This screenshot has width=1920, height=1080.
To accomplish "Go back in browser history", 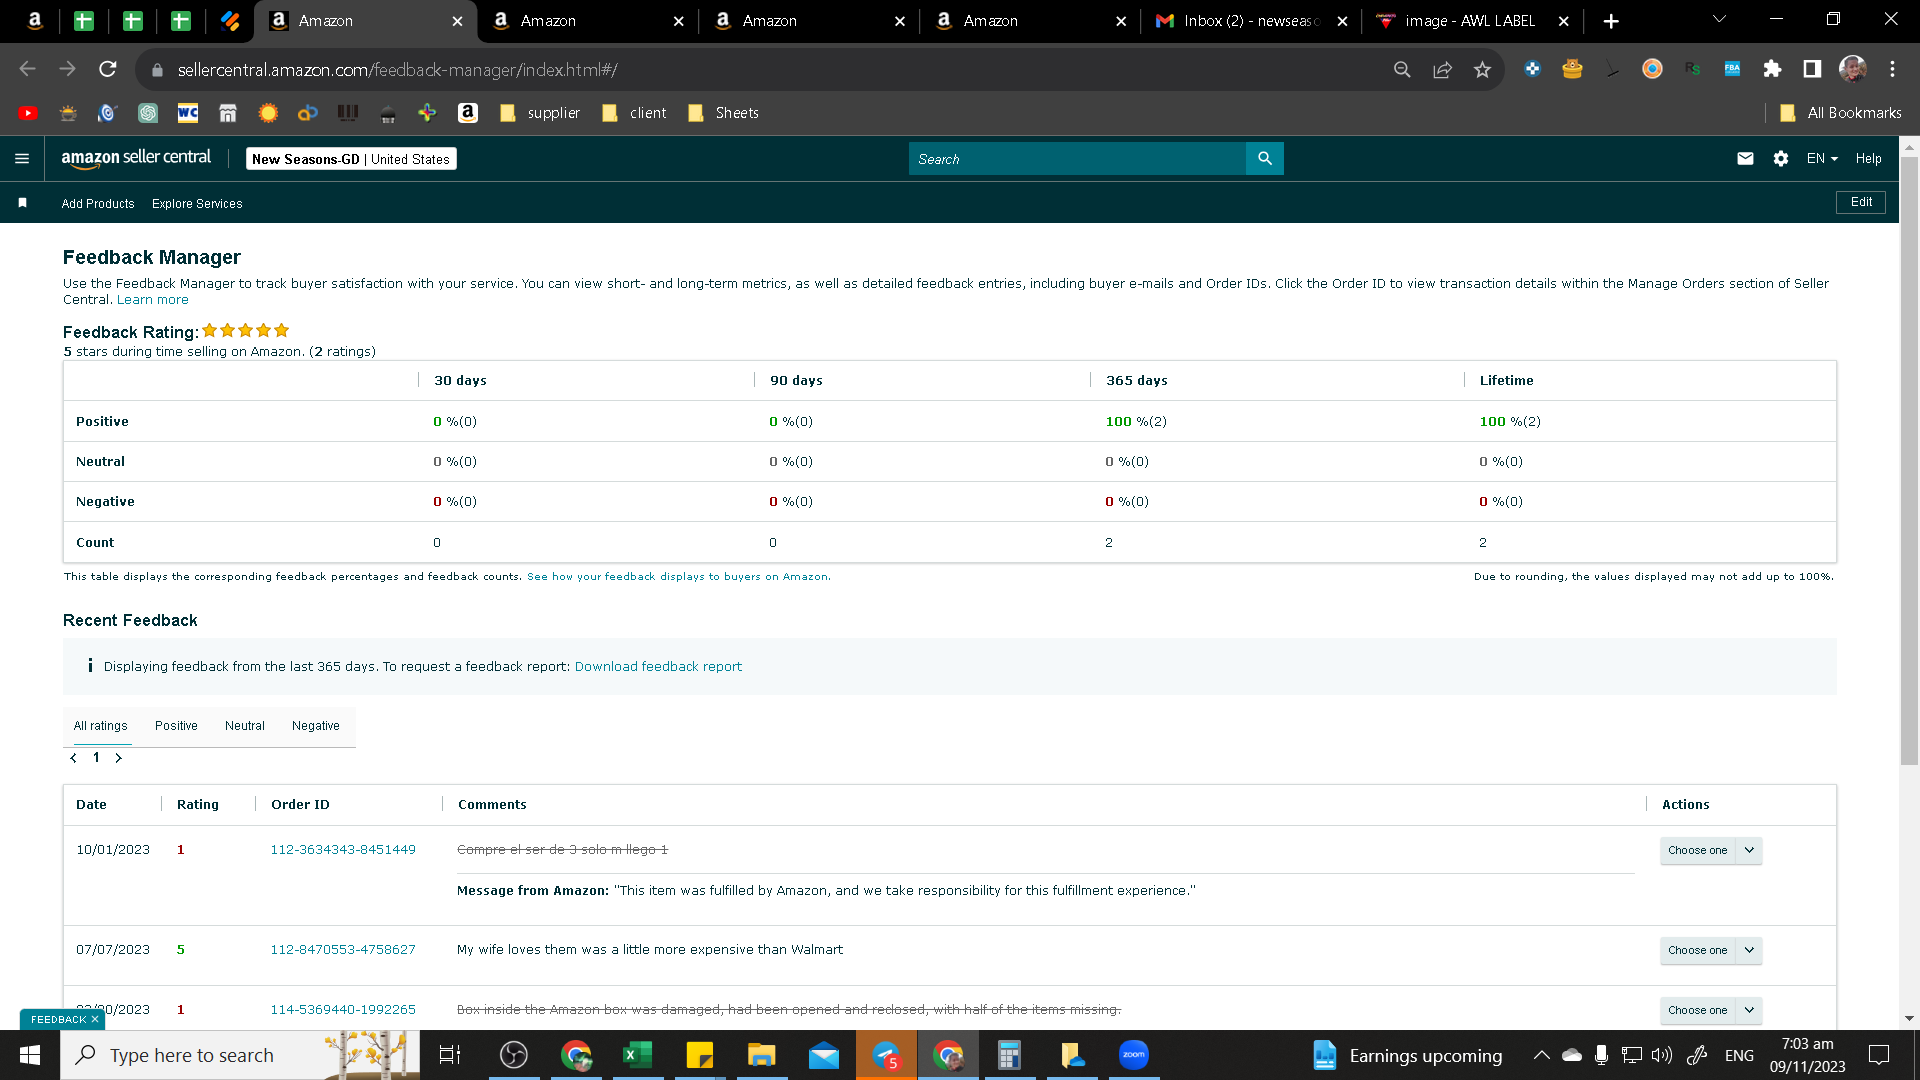I will coord(27,69).
